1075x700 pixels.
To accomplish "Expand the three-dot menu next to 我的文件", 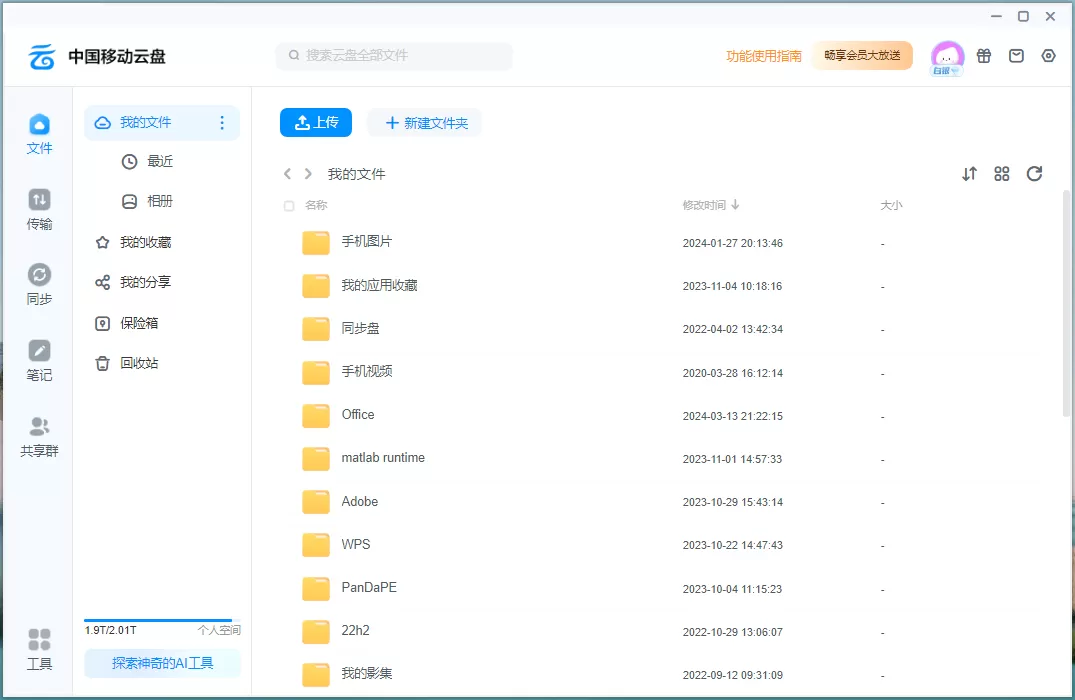I will pyautogui.click(x=222, y=122).
